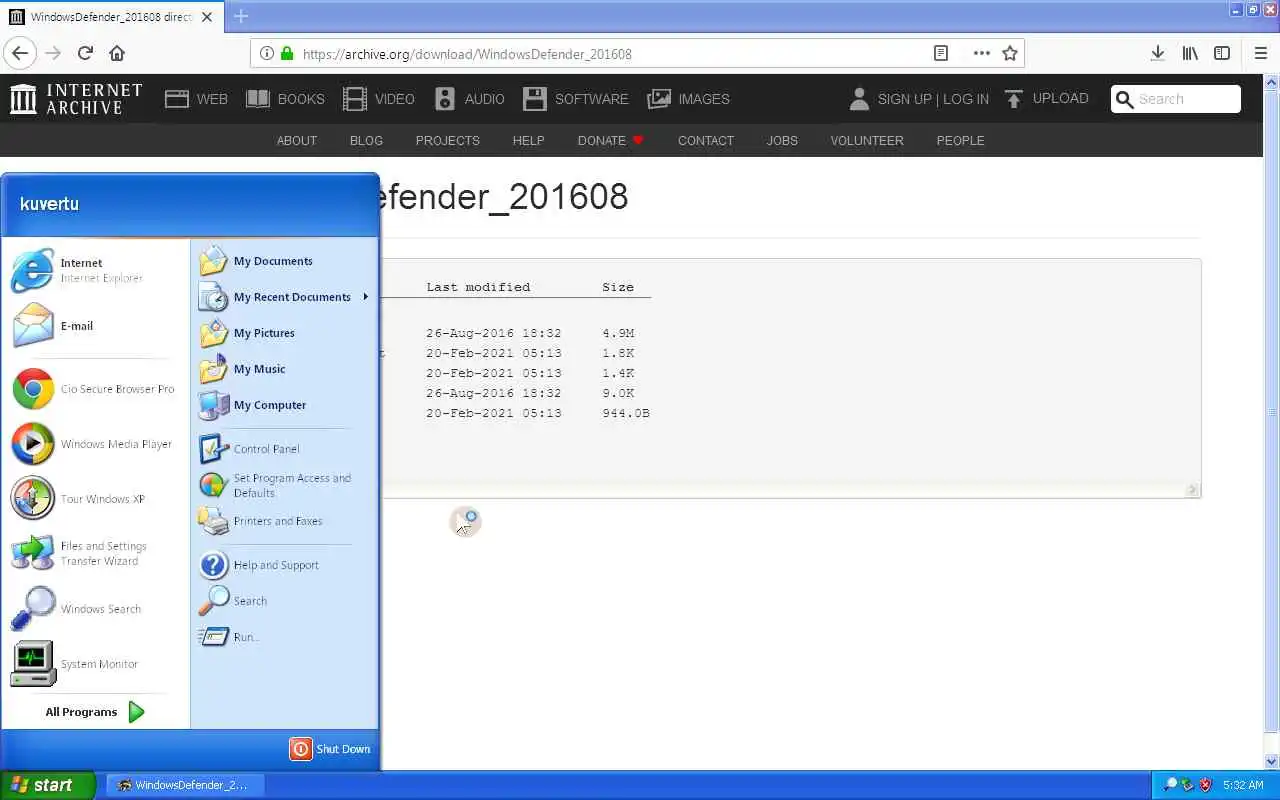1280x800 pixels.
Task: Click the 944.0B size cell
Action: click(x=626, y=413)
